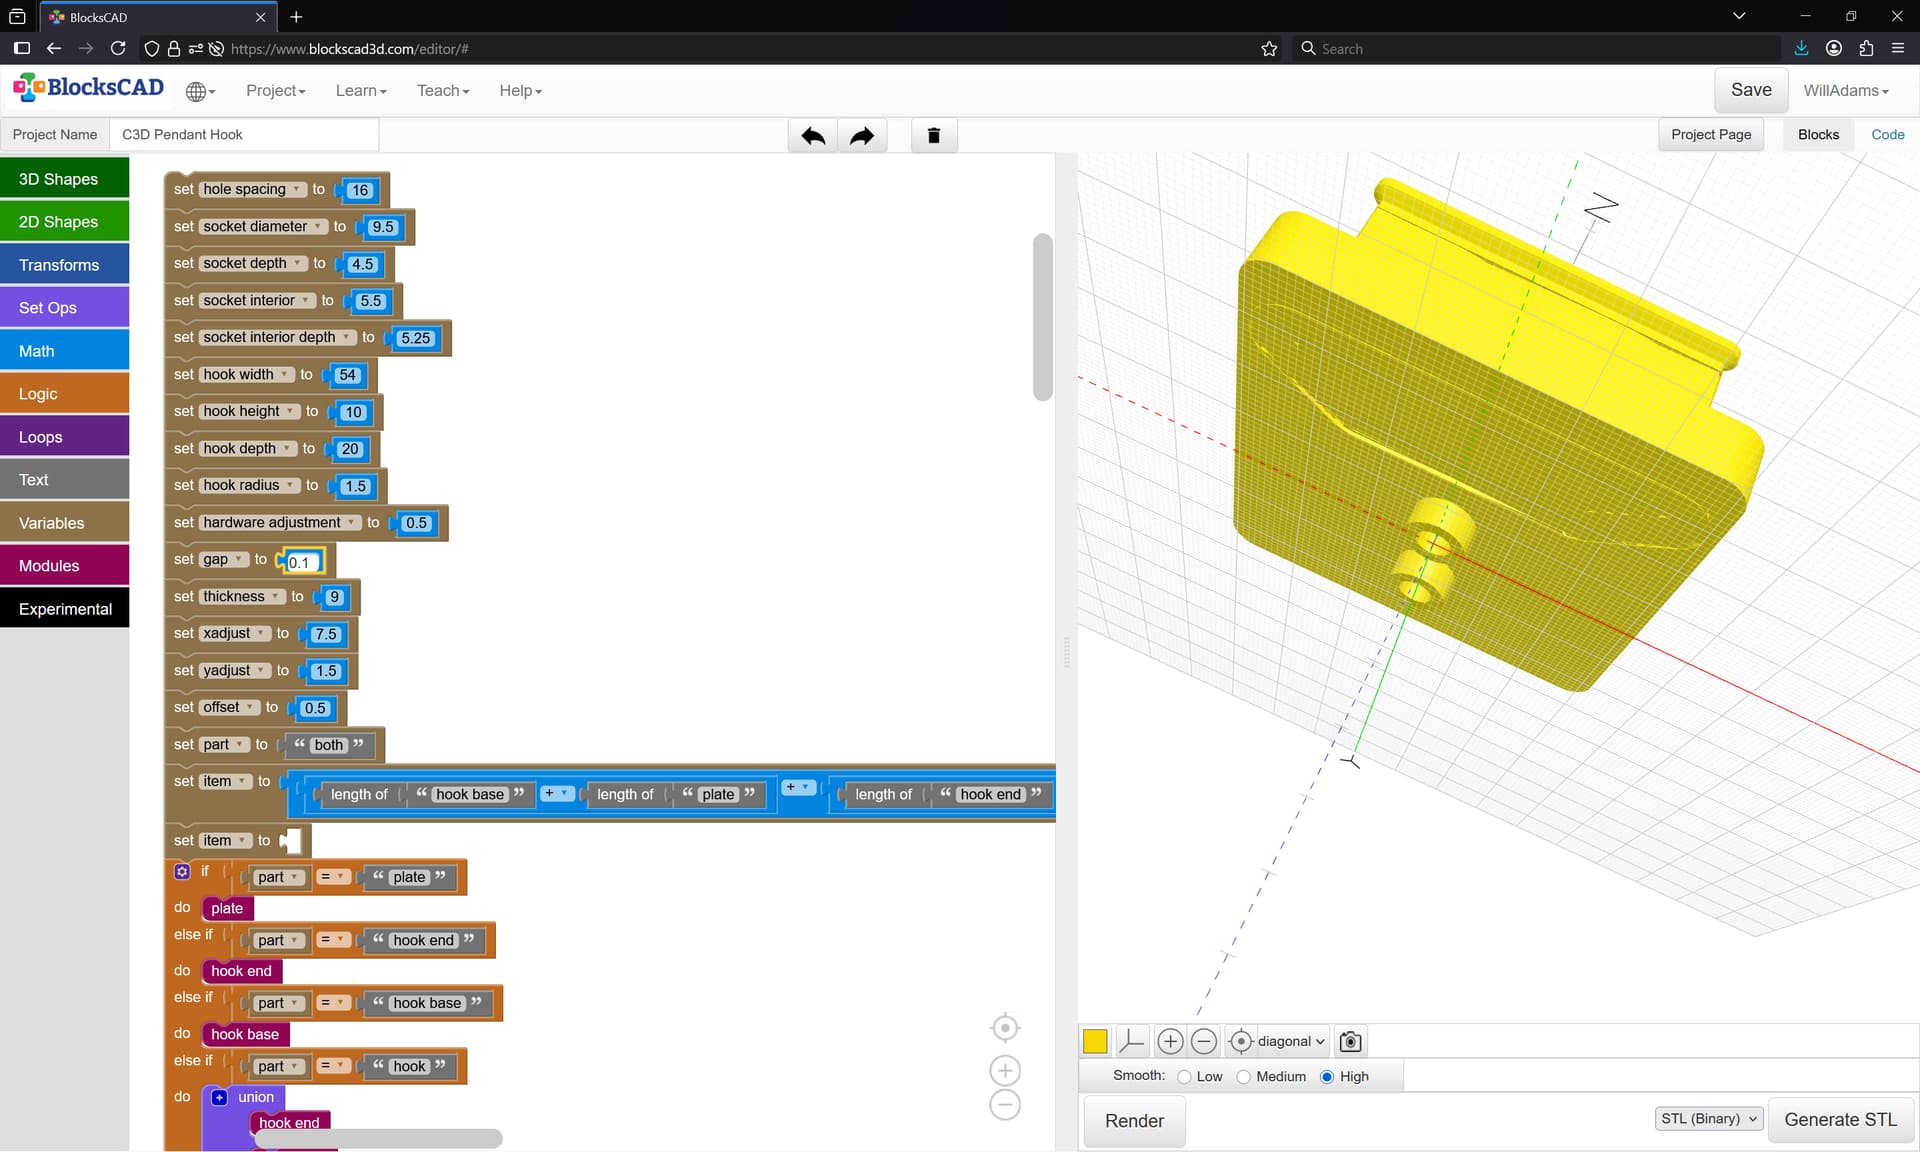Open the WillAdams account dropdown
The height and width of the screenshot is (1152, 1920).
click(1846, 91)
